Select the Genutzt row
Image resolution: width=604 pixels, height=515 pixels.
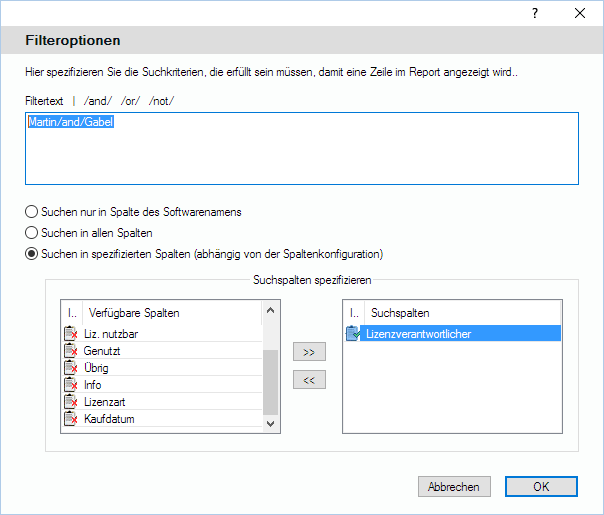tap(163, 351)
